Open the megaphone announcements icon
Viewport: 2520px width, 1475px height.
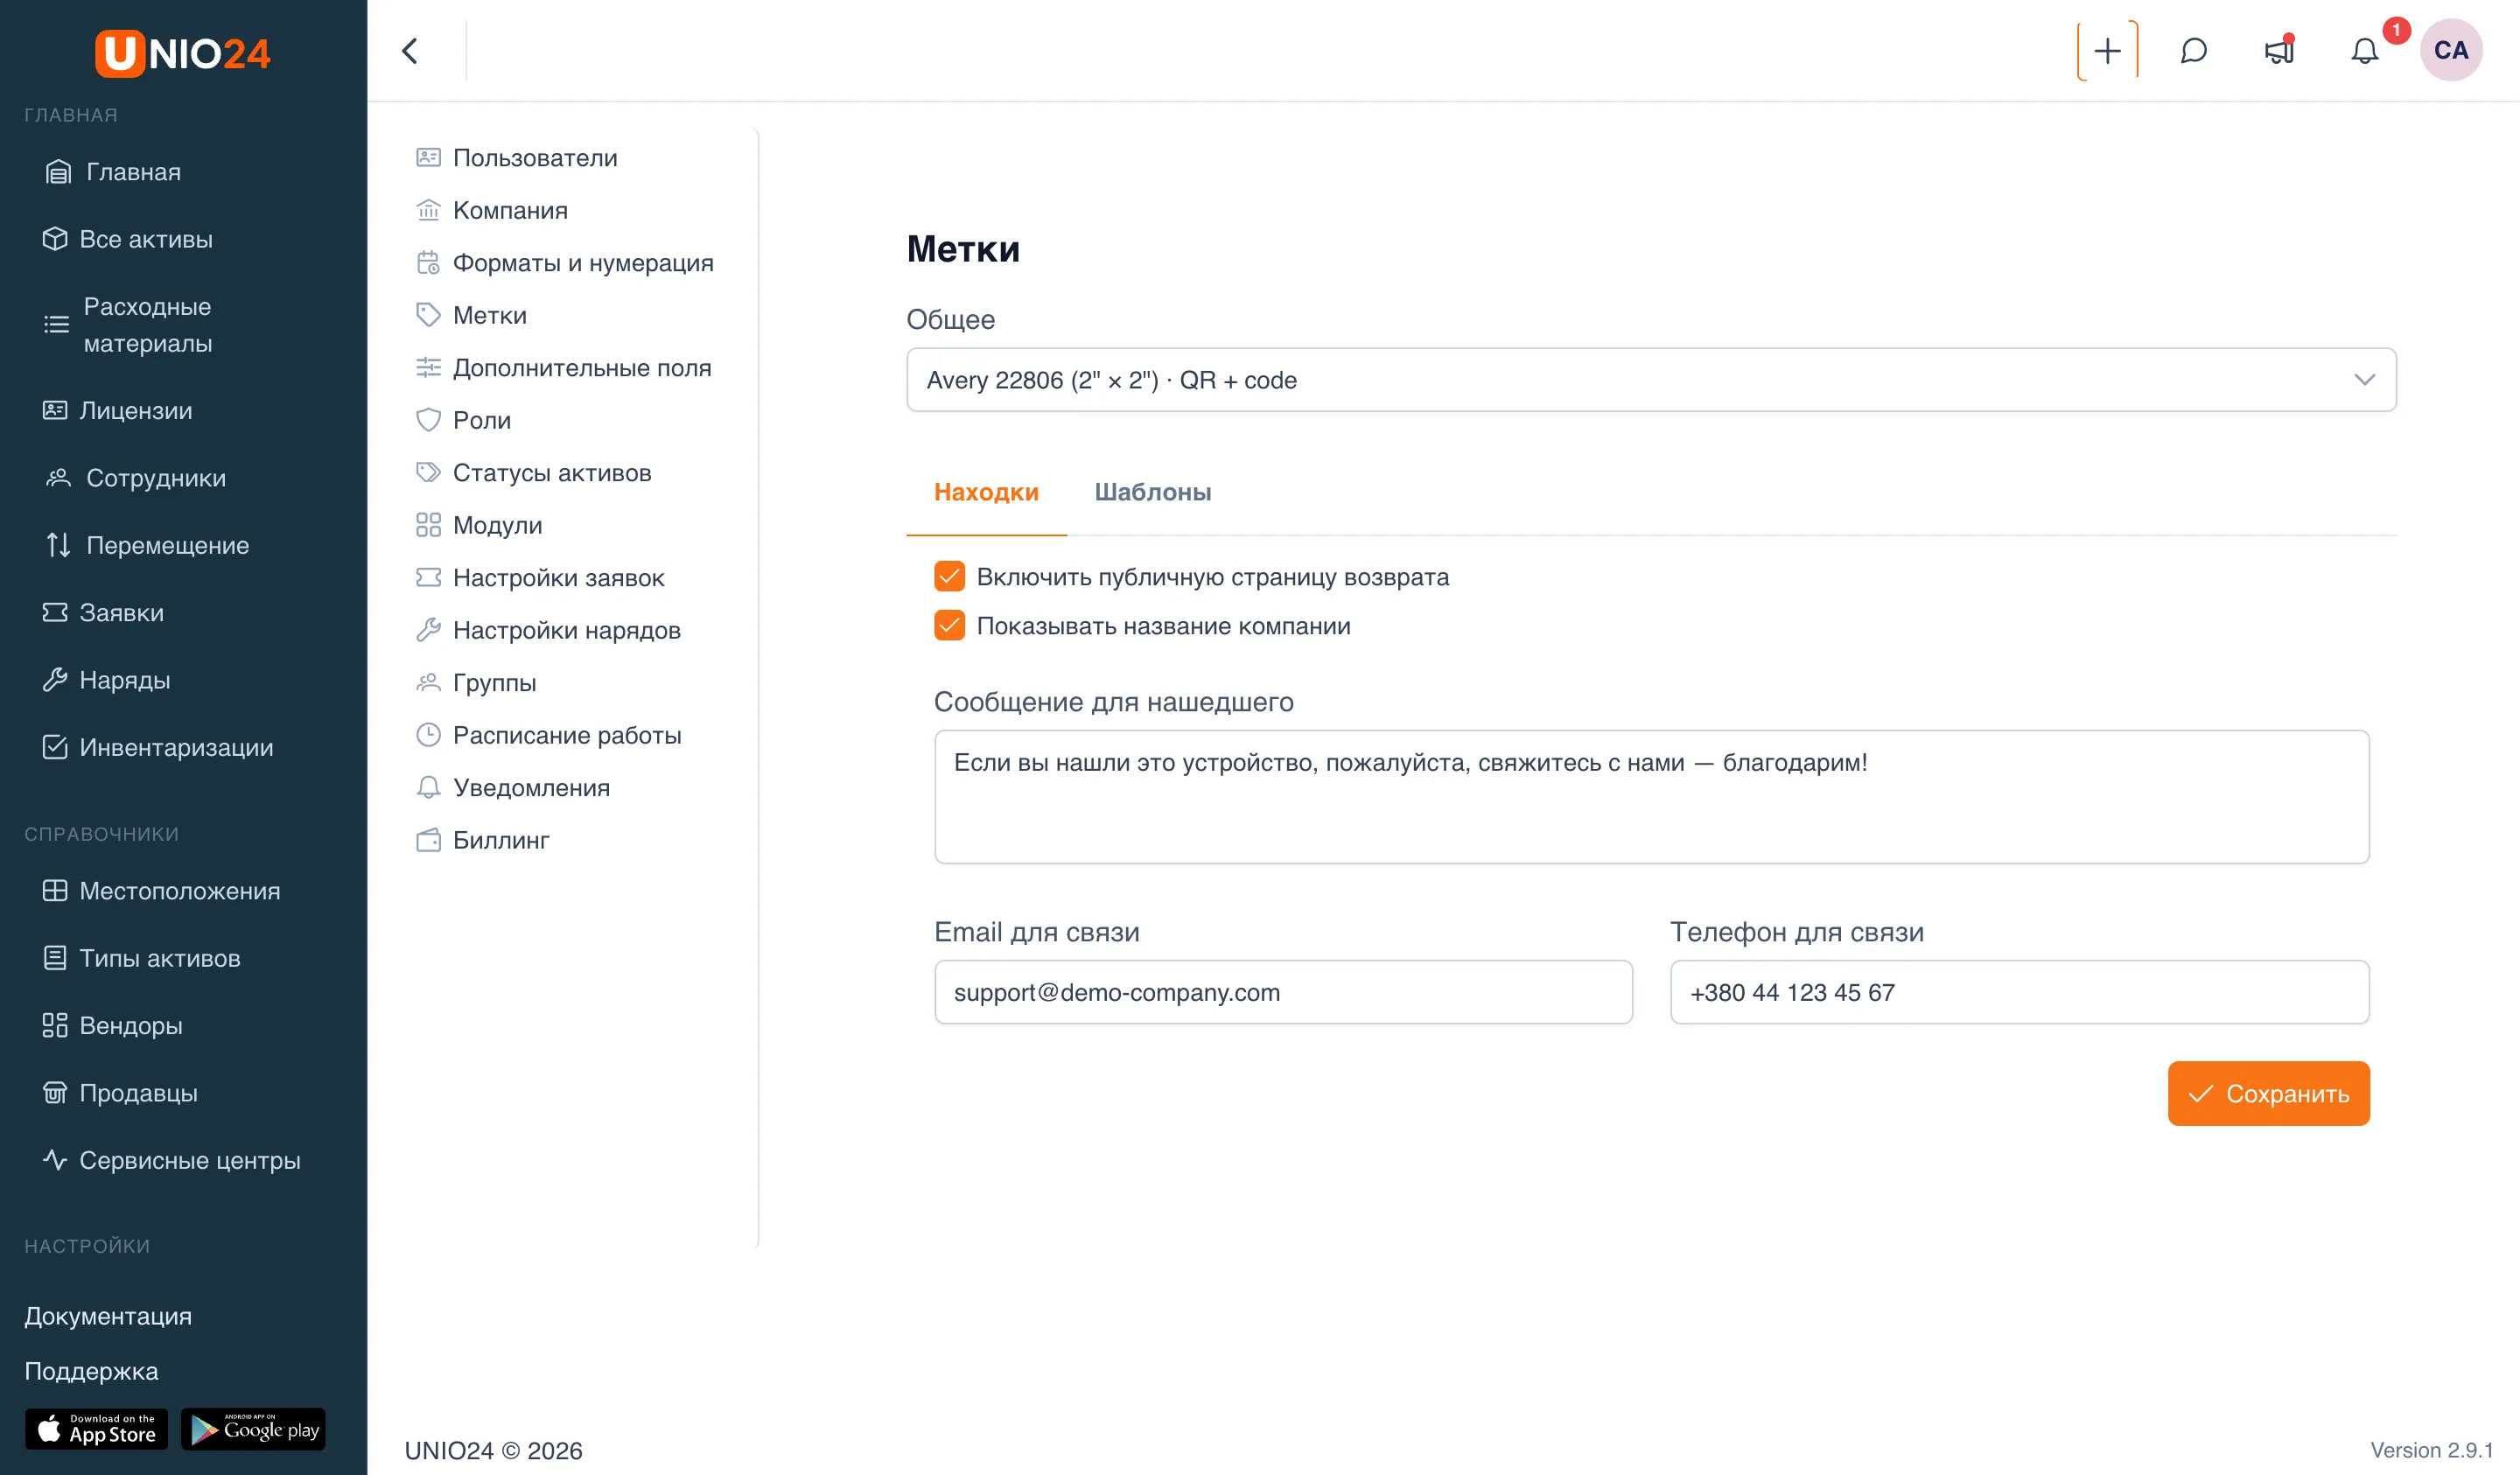pyautogui.click(x=2279, y=51)
